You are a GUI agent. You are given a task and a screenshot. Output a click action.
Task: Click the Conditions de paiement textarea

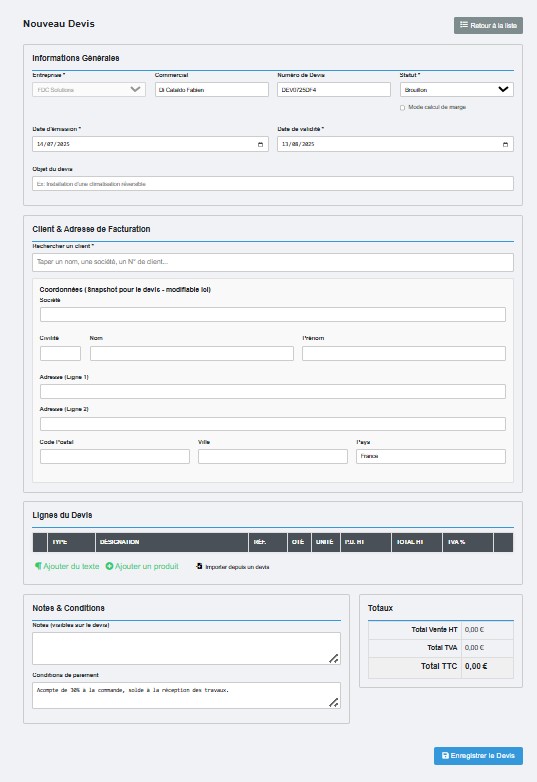[x=186, y=695]
